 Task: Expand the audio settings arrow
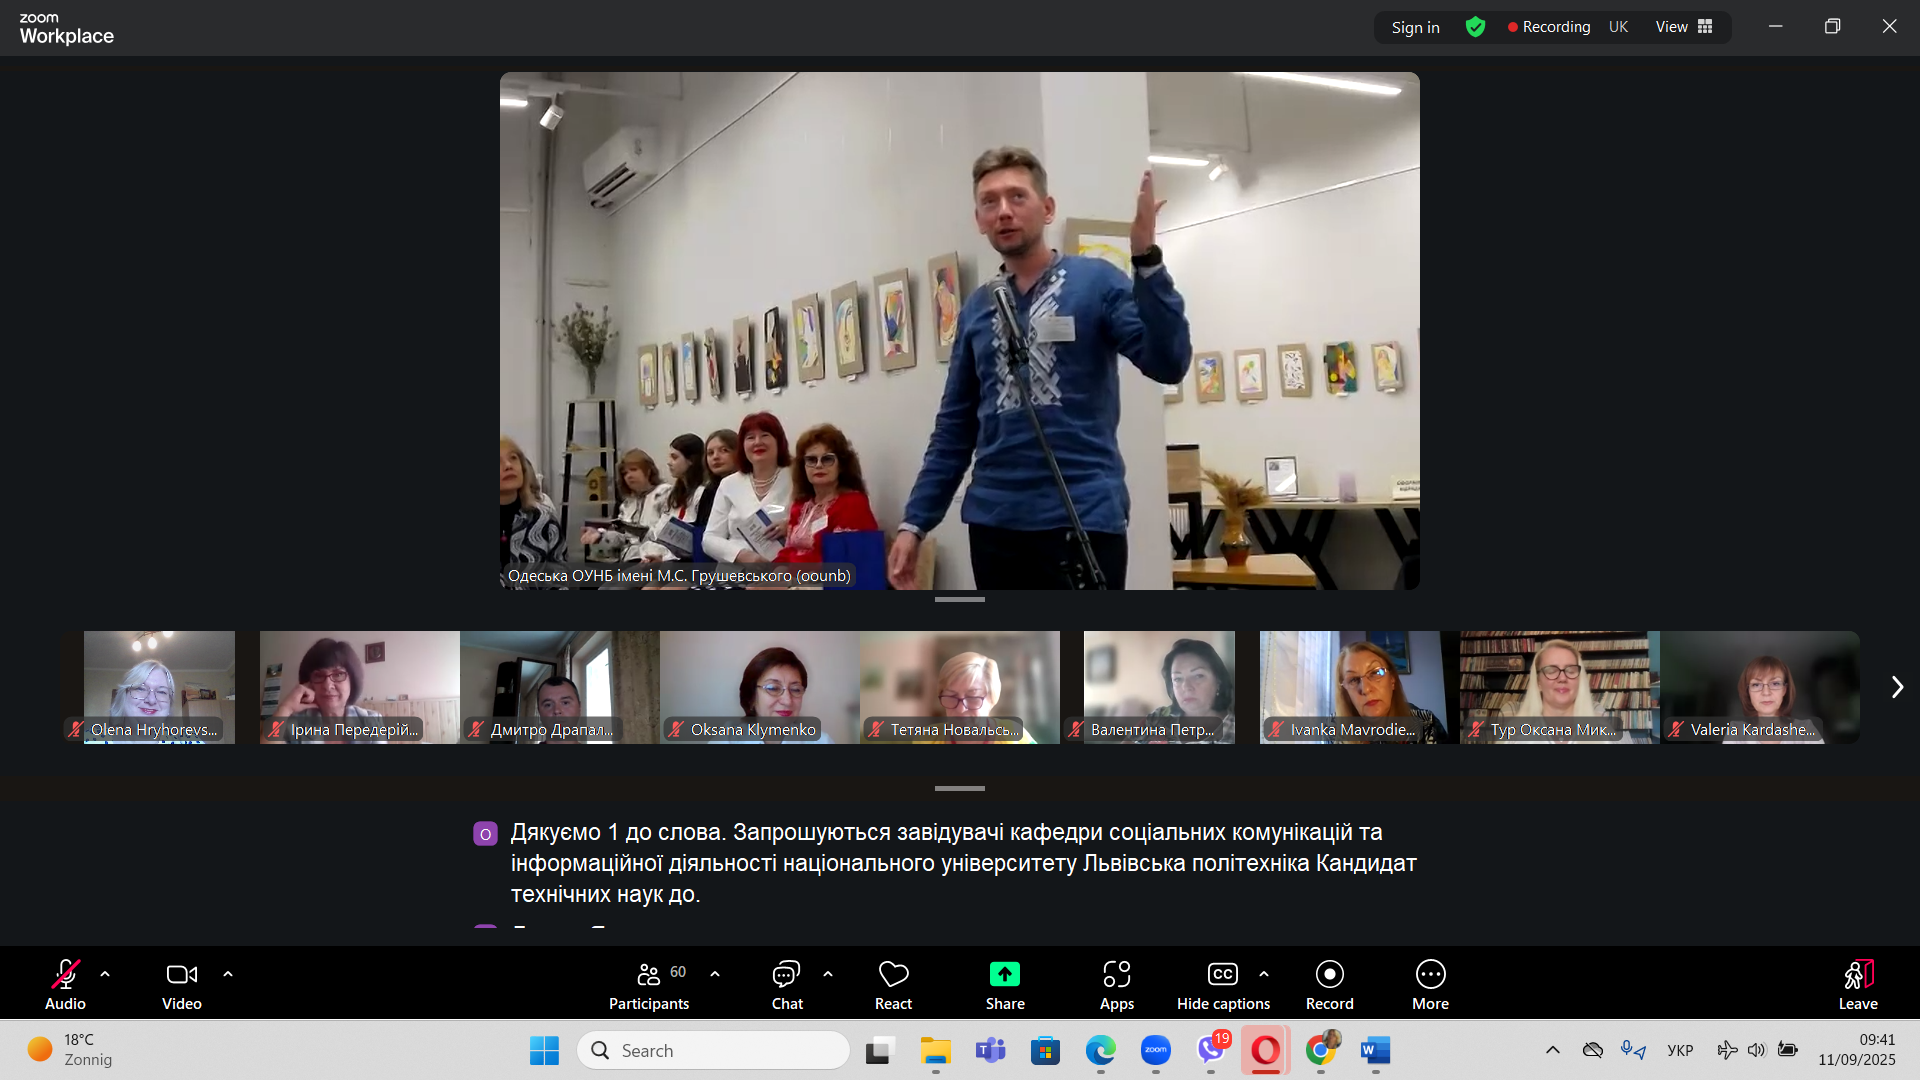click(x=105, y=973)
